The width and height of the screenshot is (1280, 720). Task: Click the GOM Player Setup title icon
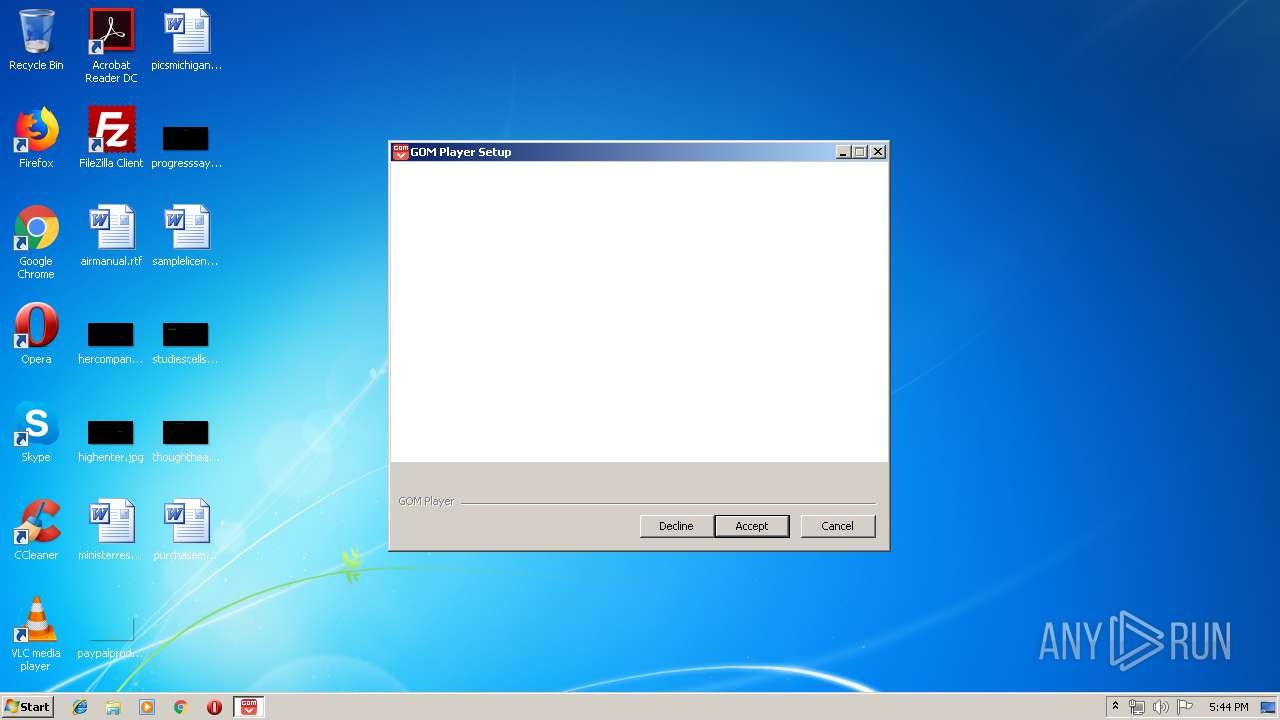(x=400, y=152)
